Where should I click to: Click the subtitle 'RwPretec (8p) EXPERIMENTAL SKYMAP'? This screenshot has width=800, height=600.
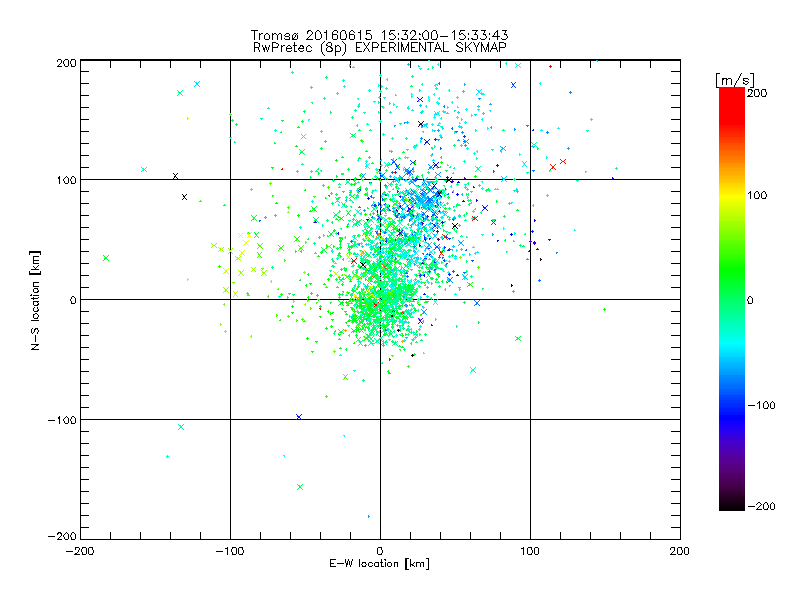(x=380, y=48)
